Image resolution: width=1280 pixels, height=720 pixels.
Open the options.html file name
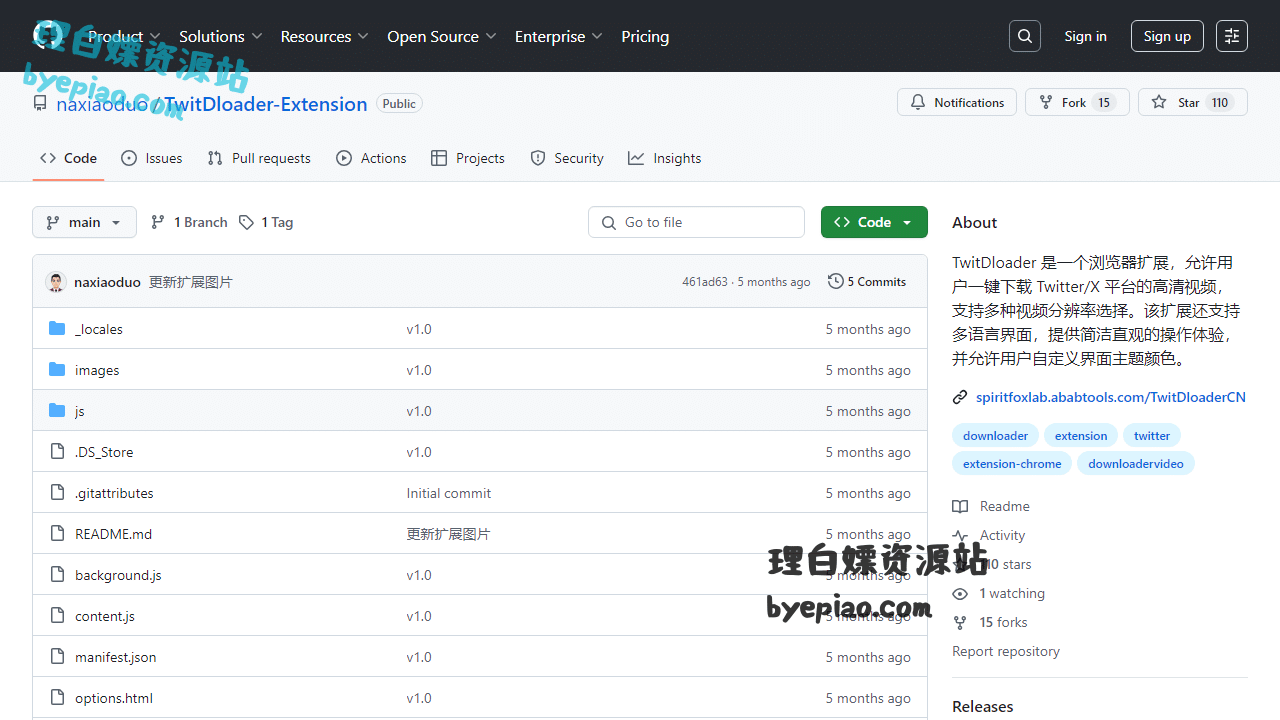coord(114,698)
